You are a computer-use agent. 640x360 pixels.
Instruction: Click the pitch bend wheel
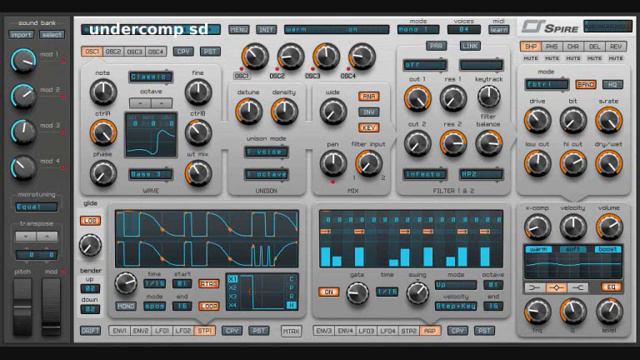(22, 307)
